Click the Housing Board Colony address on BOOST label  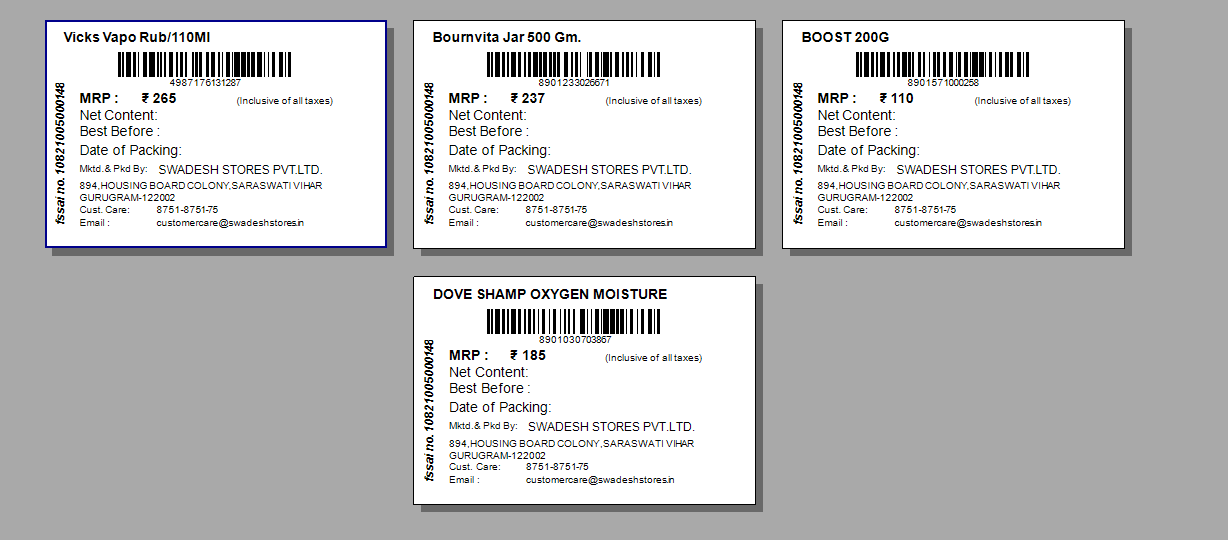coord(939,192)
